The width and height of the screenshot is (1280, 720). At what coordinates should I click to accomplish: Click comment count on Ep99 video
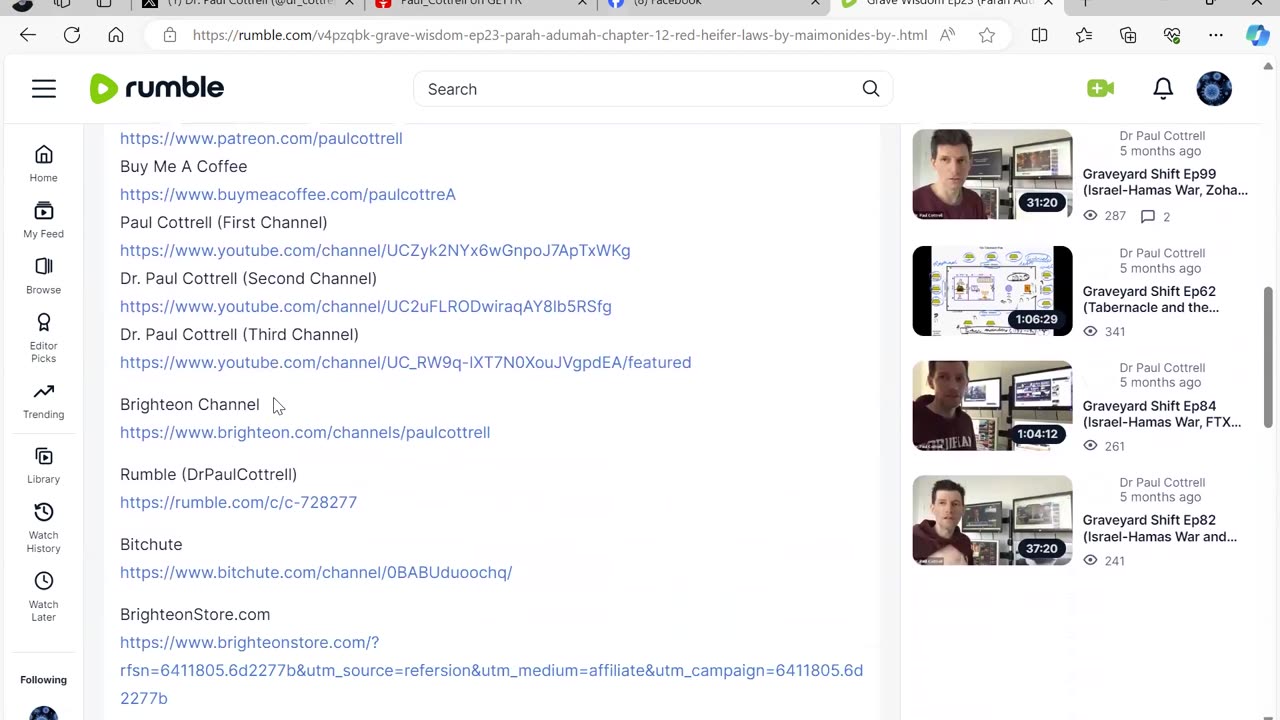(x=1156, y=216)
